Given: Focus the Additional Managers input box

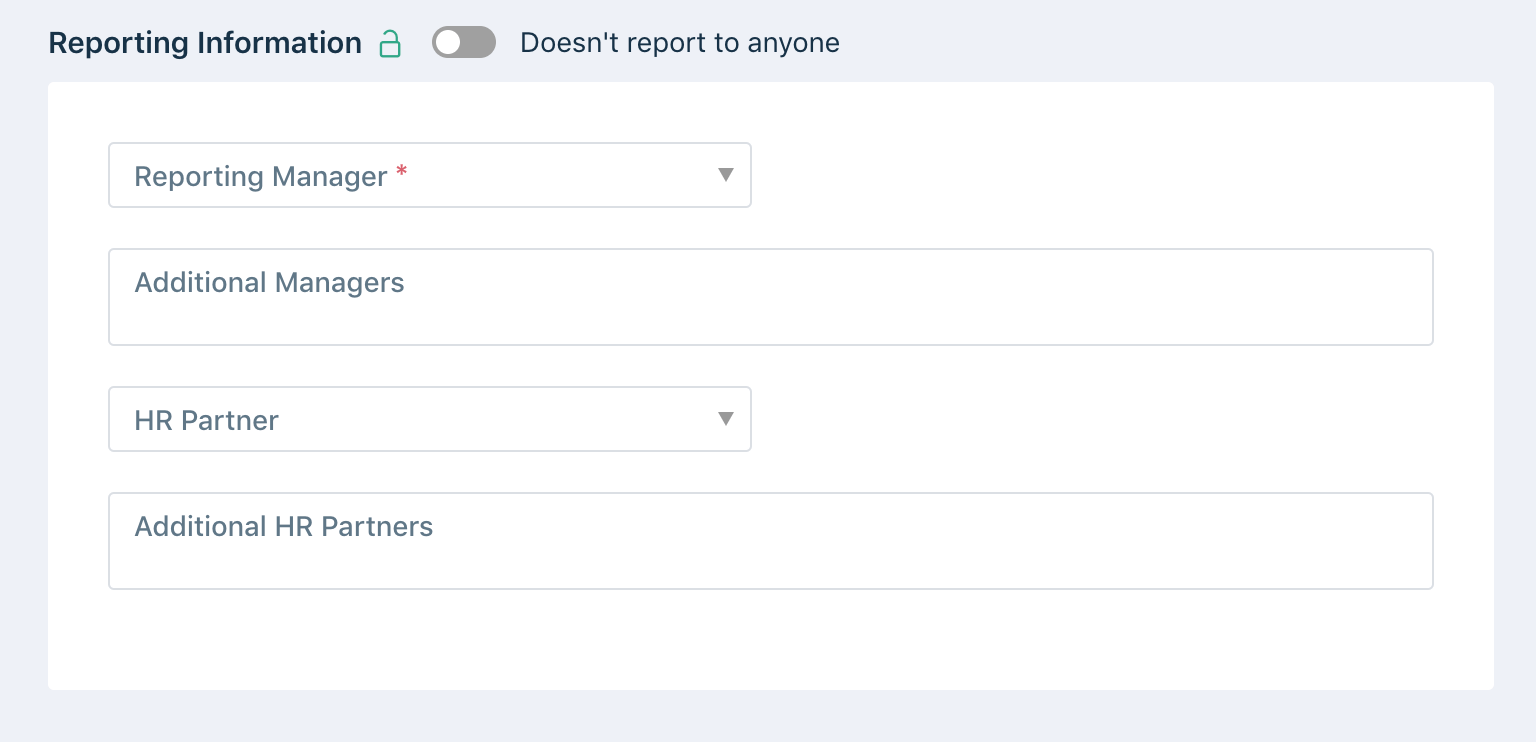Looking at the screenshot, I should pos(771,297).
